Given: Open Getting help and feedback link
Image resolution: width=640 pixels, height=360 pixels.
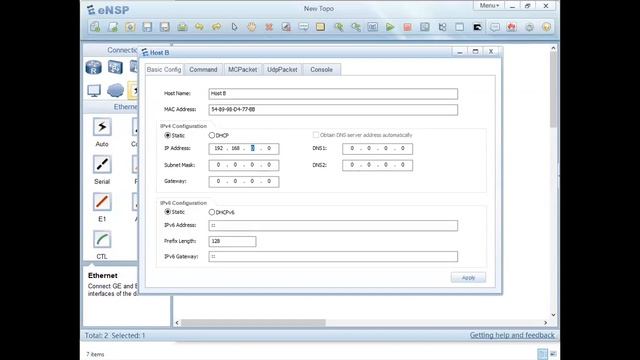Looking at the screenshot, I should point(512,335).
